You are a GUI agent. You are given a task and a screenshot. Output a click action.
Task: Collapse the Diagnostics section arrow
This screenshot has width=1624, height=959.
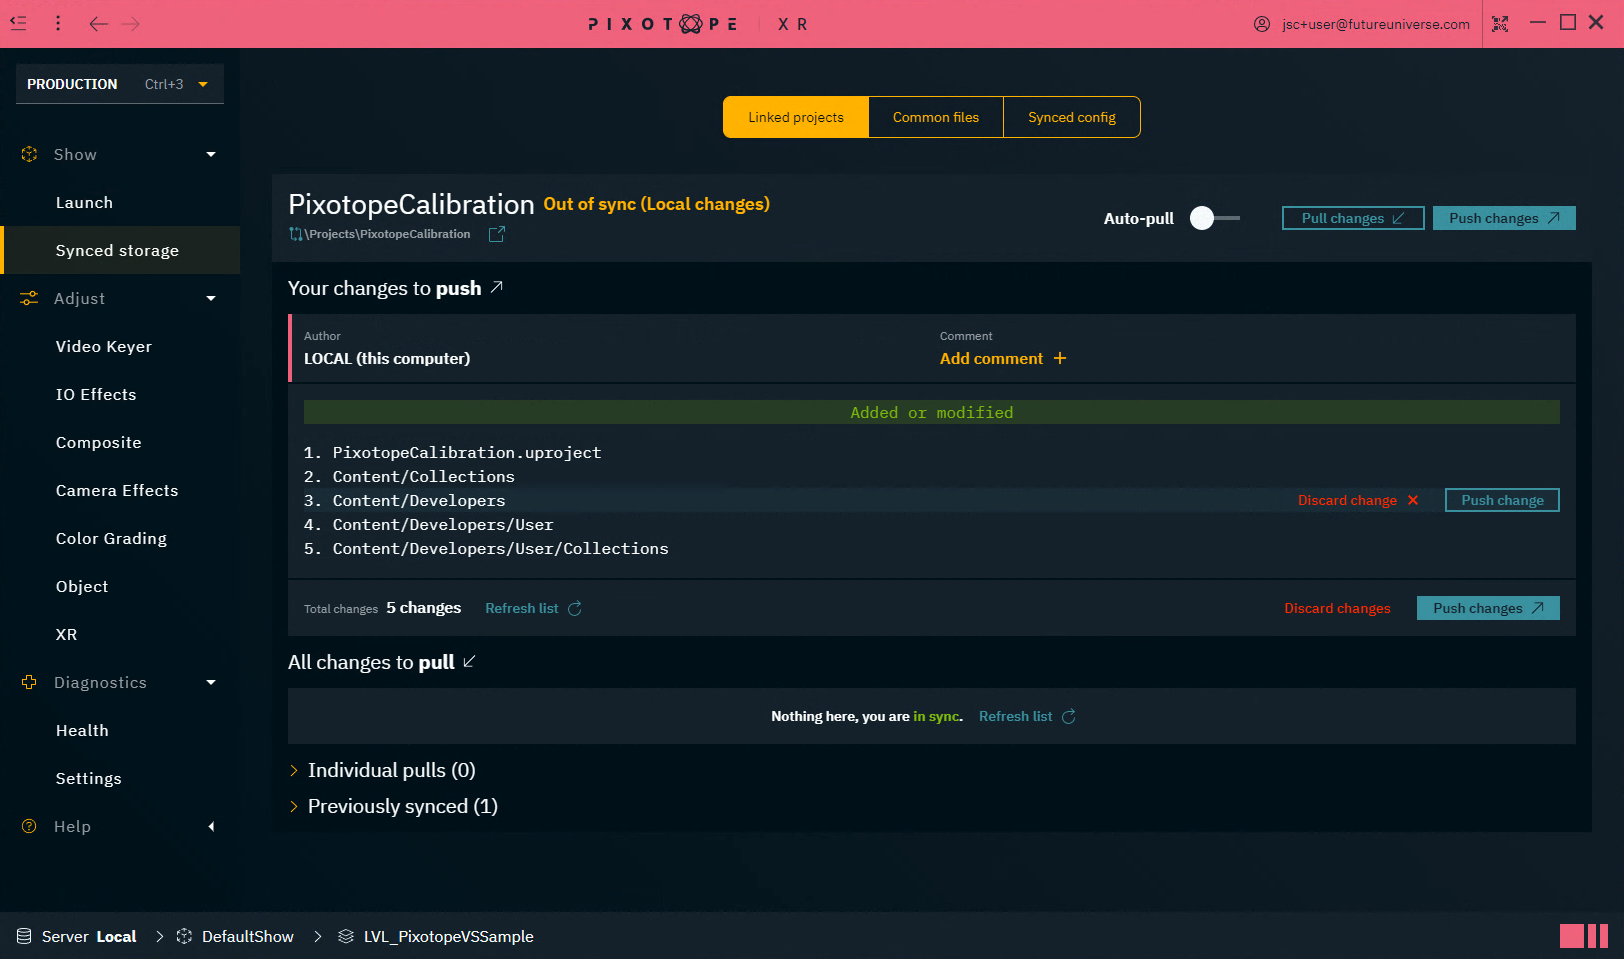click(211, 682)
